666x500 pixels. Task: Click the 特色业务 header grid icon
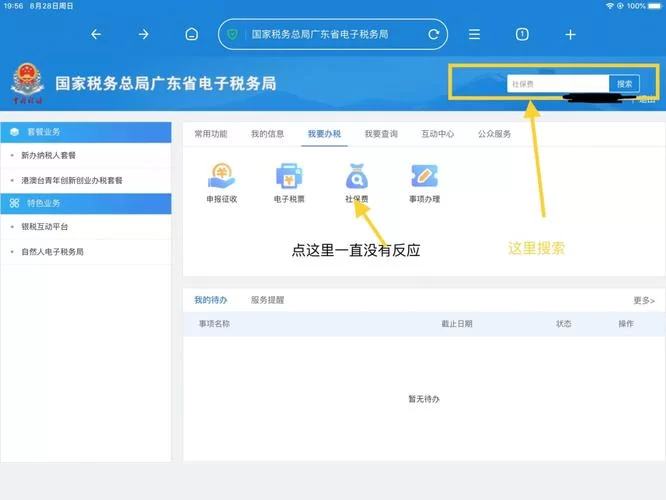click(14, 203)
